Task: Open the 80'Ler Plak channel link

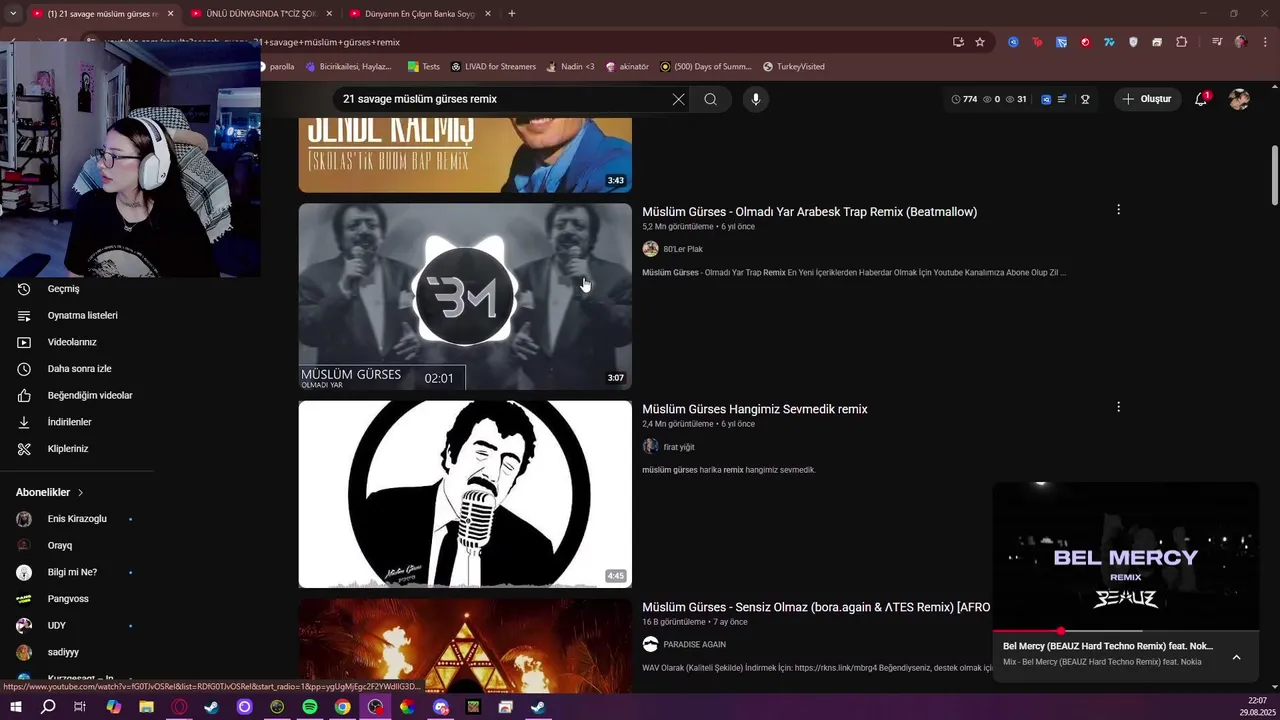Action: (x=683, y=249)
